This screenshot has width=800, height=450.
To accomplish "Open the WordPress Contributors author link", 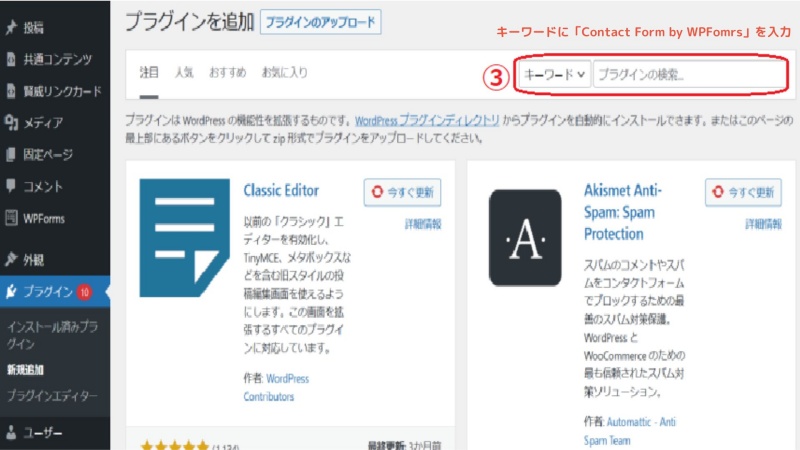I will pos(276,387).
